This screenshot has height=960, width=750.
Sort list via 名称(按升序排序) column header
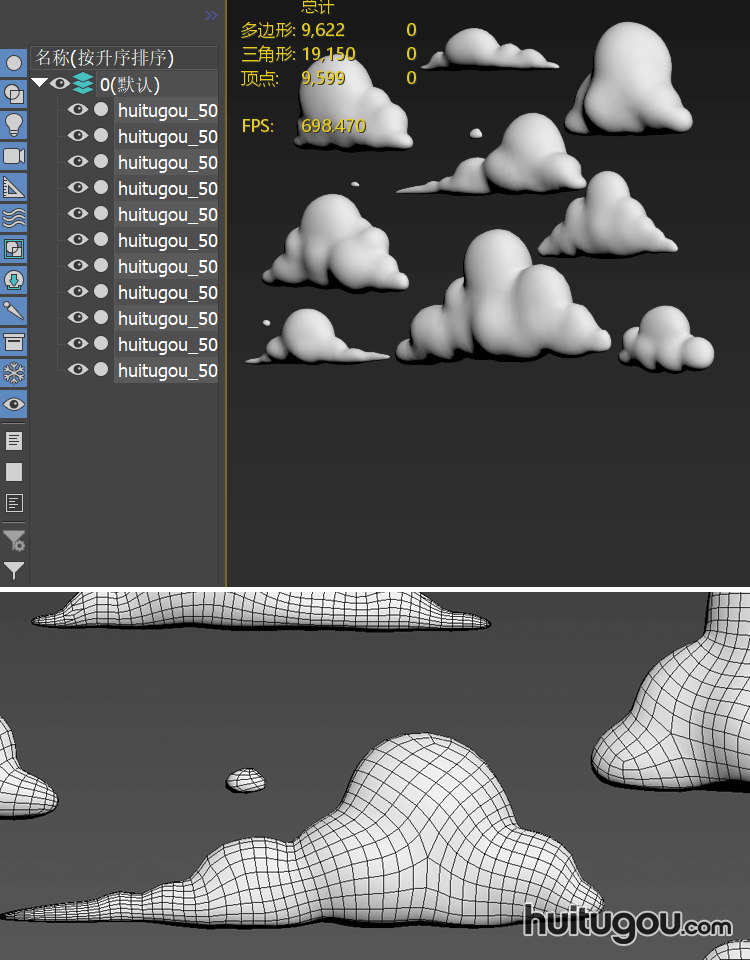point(105,58)
